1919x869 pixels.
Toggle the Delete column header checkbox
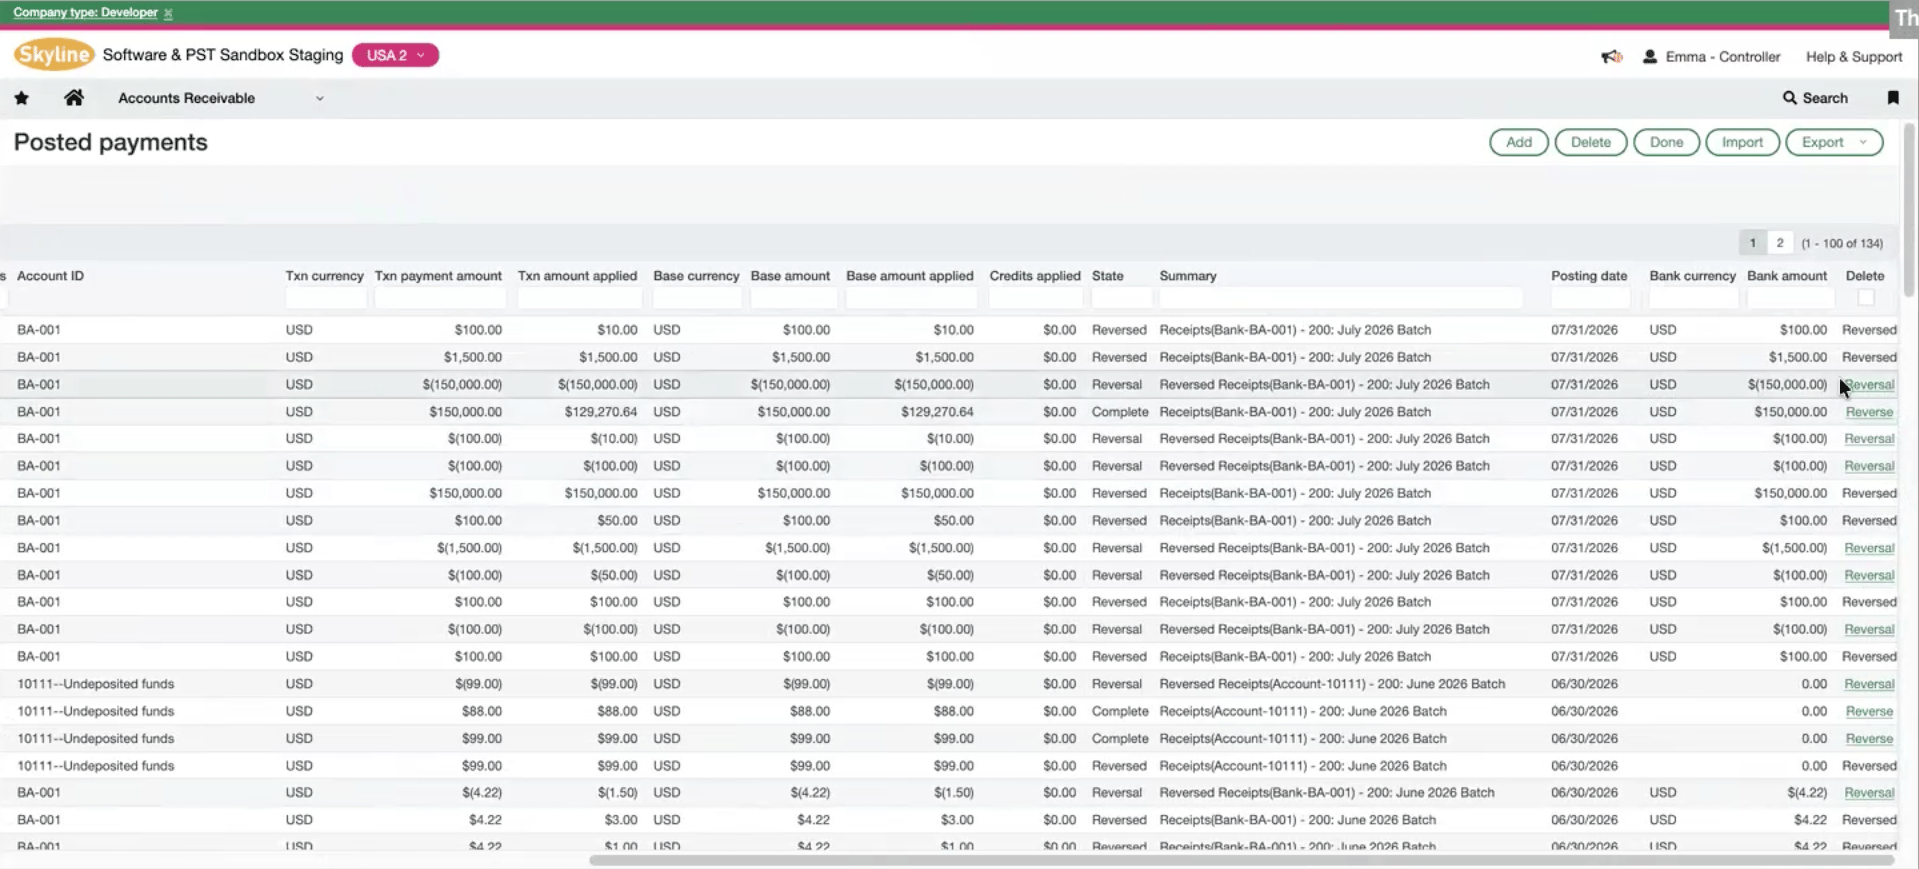click(x=1866, y=297)
